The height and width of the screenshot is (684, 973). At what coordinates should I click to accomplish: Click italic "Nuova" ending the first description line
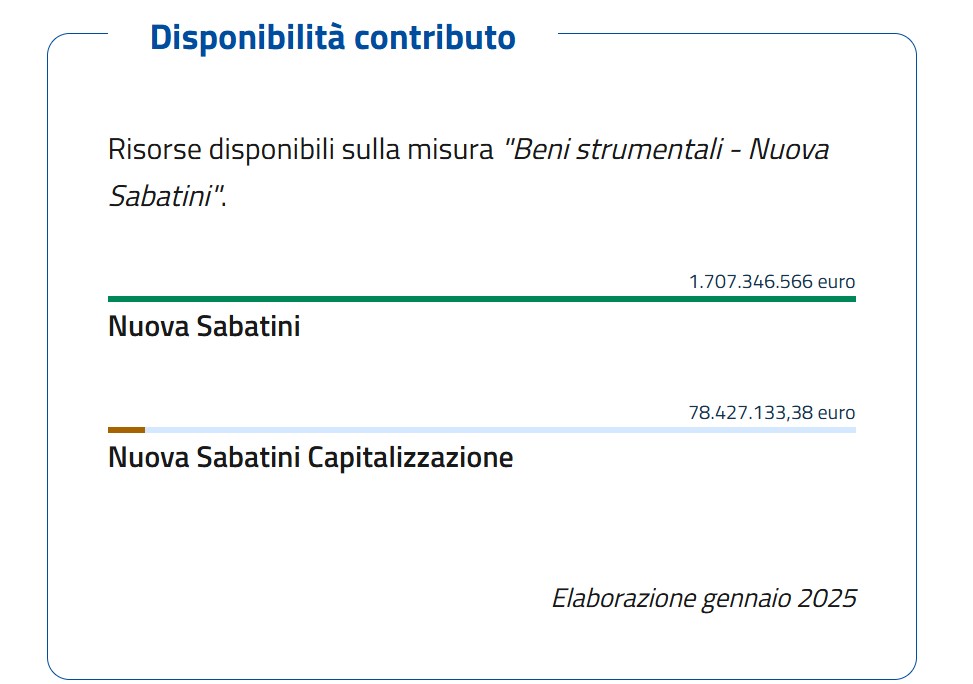point(789,150)
